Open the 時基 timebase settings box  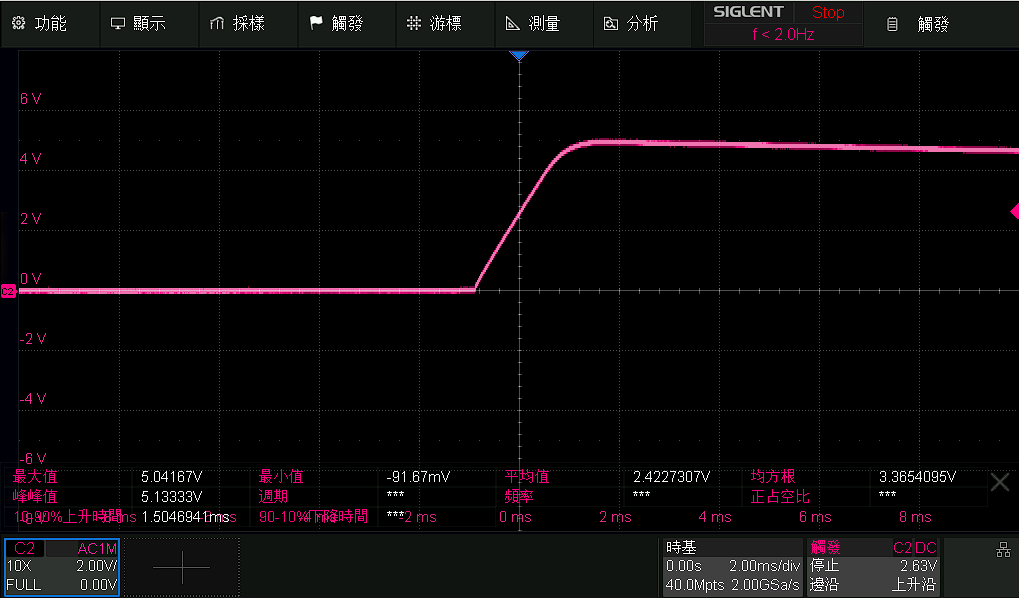(731, 566)
